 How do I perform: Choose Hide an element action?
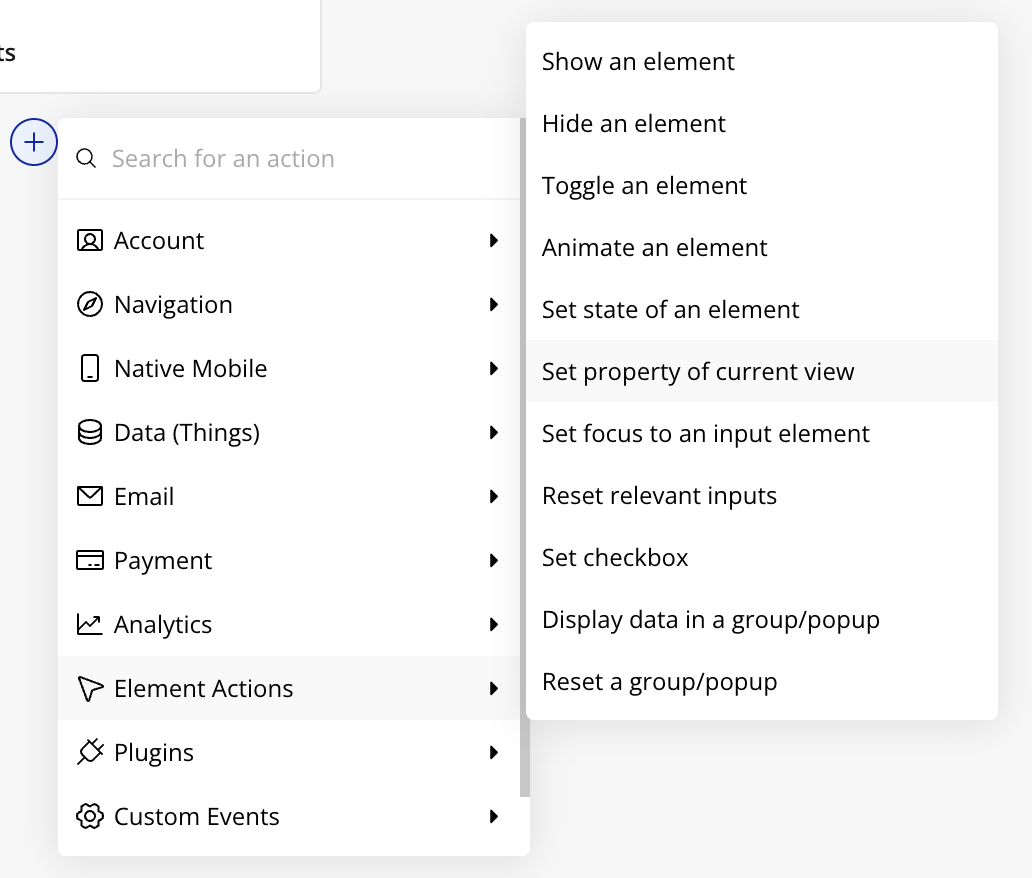point(762,124)
